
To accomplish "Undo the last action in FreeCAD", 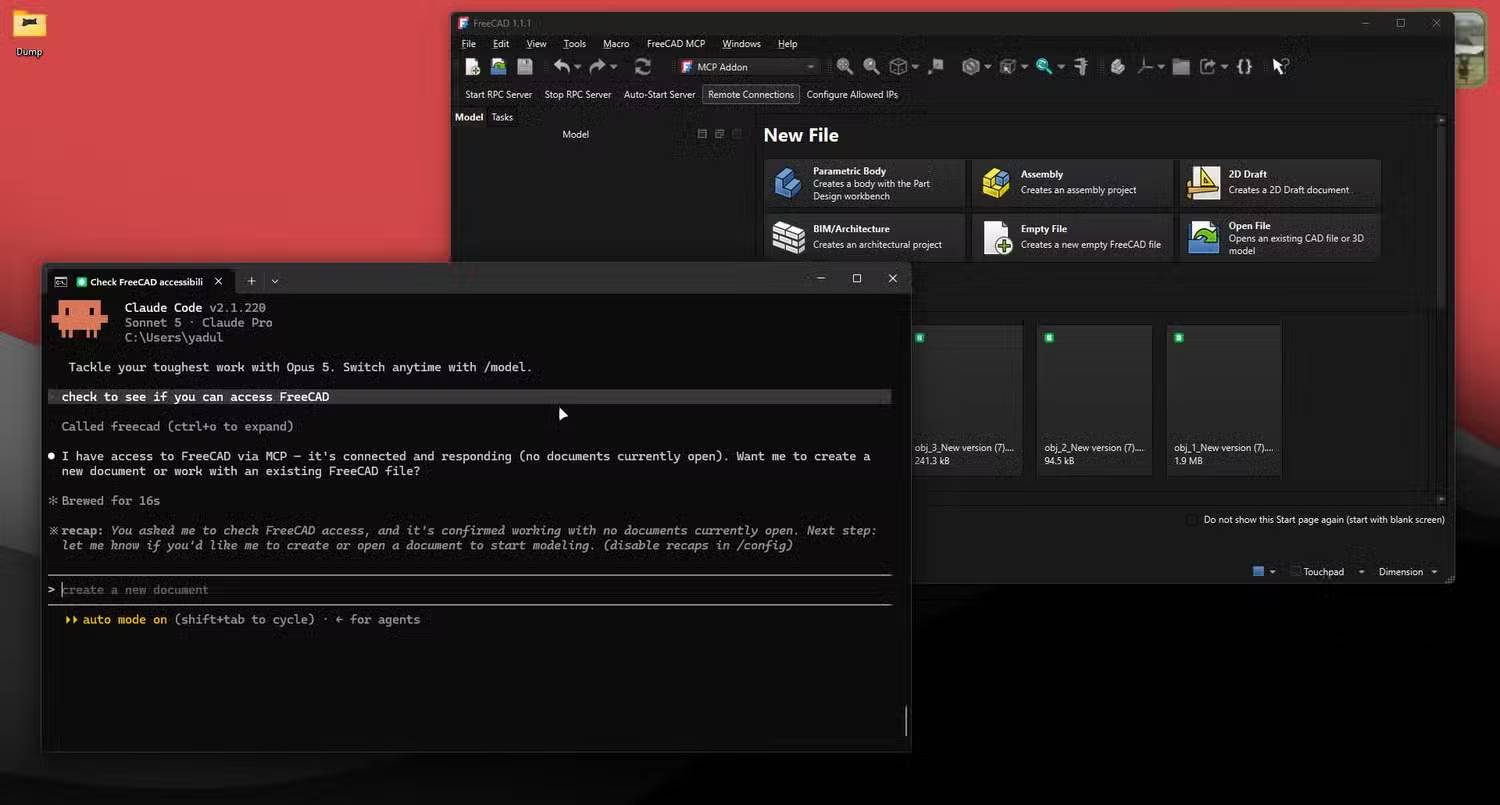I will [x=562, y=67].
